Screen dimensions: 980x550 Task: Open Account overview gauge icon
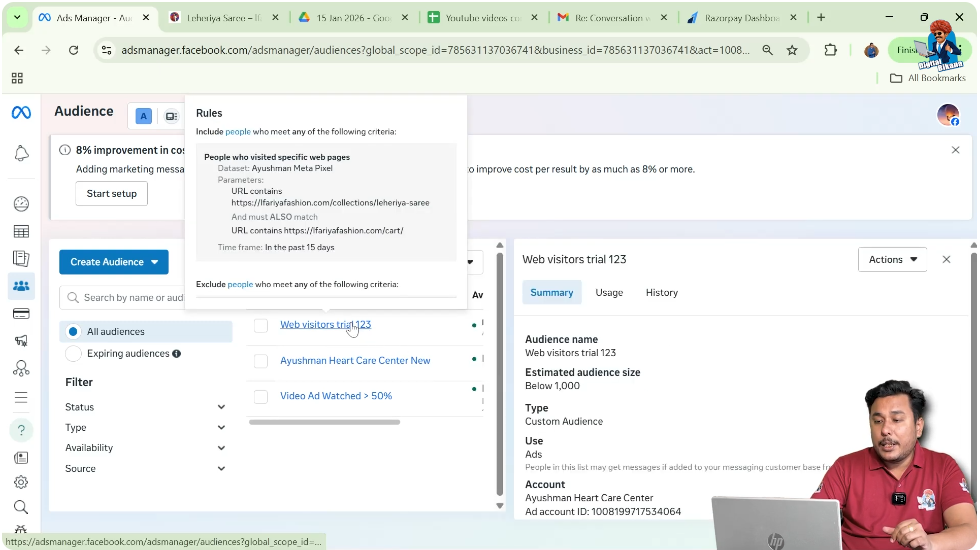pyautogui.click(x=21, y=204)
